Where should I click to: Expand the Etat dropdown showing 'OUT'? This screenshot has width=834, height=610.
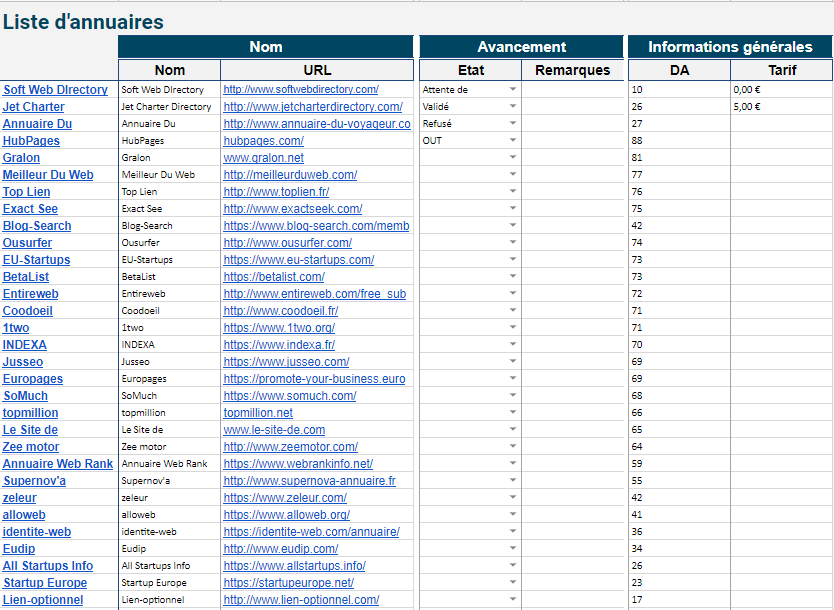(x=513, y=141)
